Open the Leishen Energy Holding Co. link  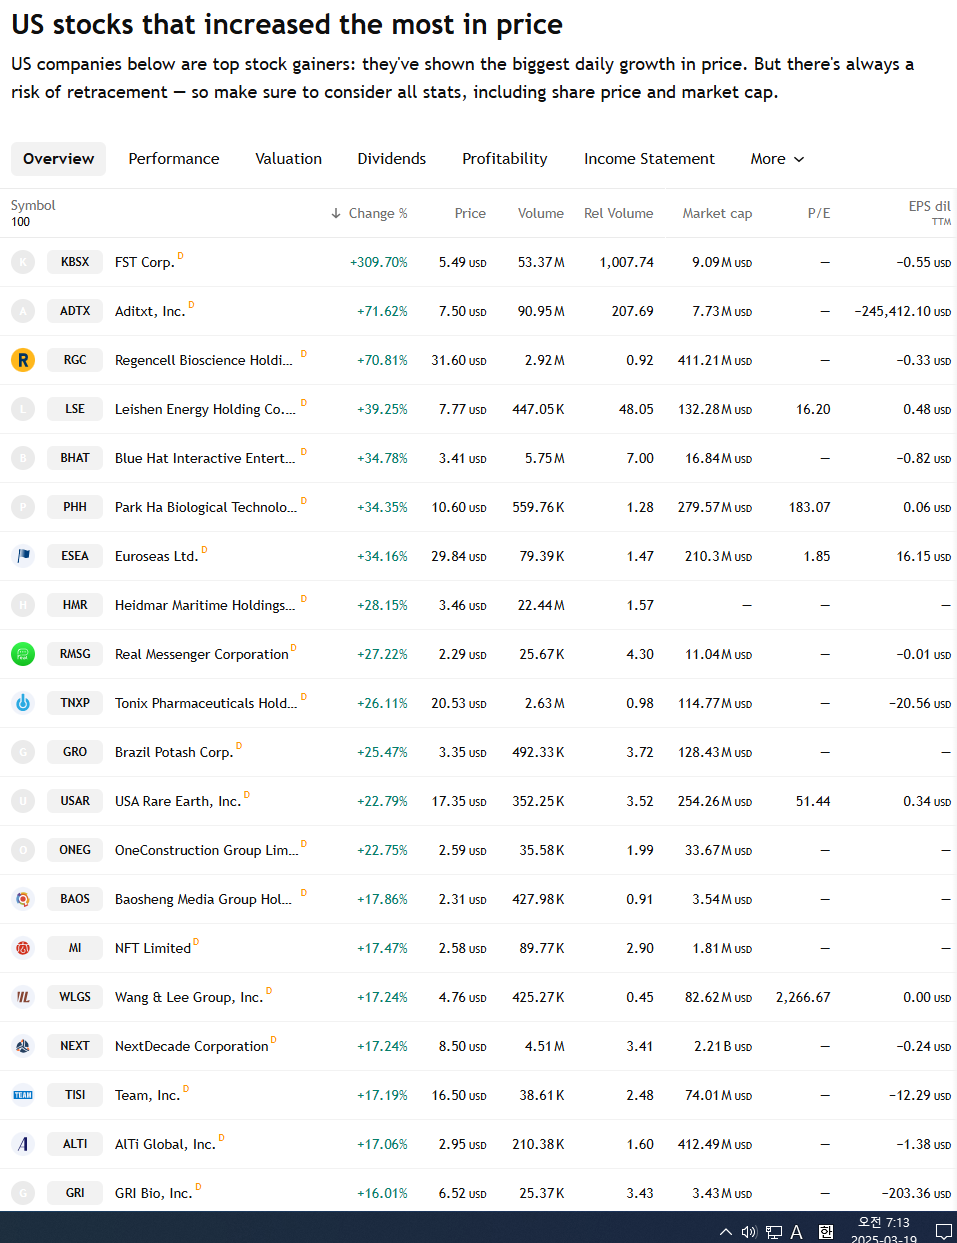click(205, 409)
